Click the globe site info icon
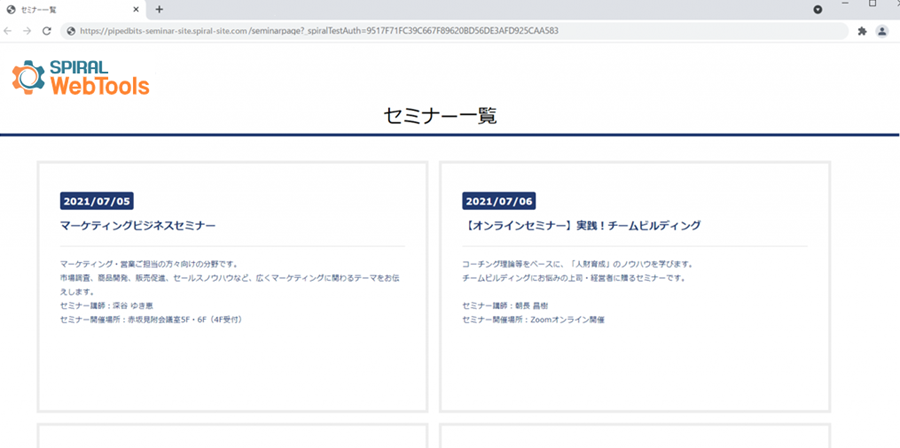900x448 pixels. pos(71,31)
